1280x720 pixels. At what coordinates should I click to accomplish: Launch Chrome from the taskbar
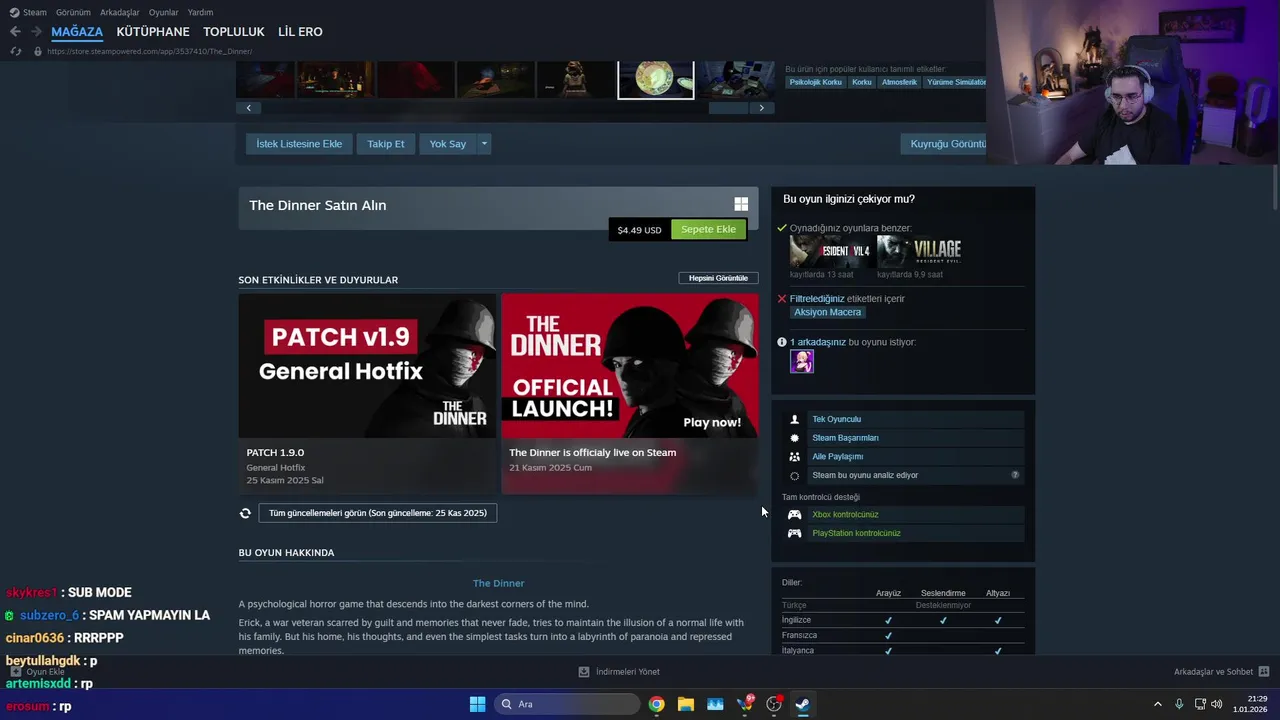tap(656, 704)
